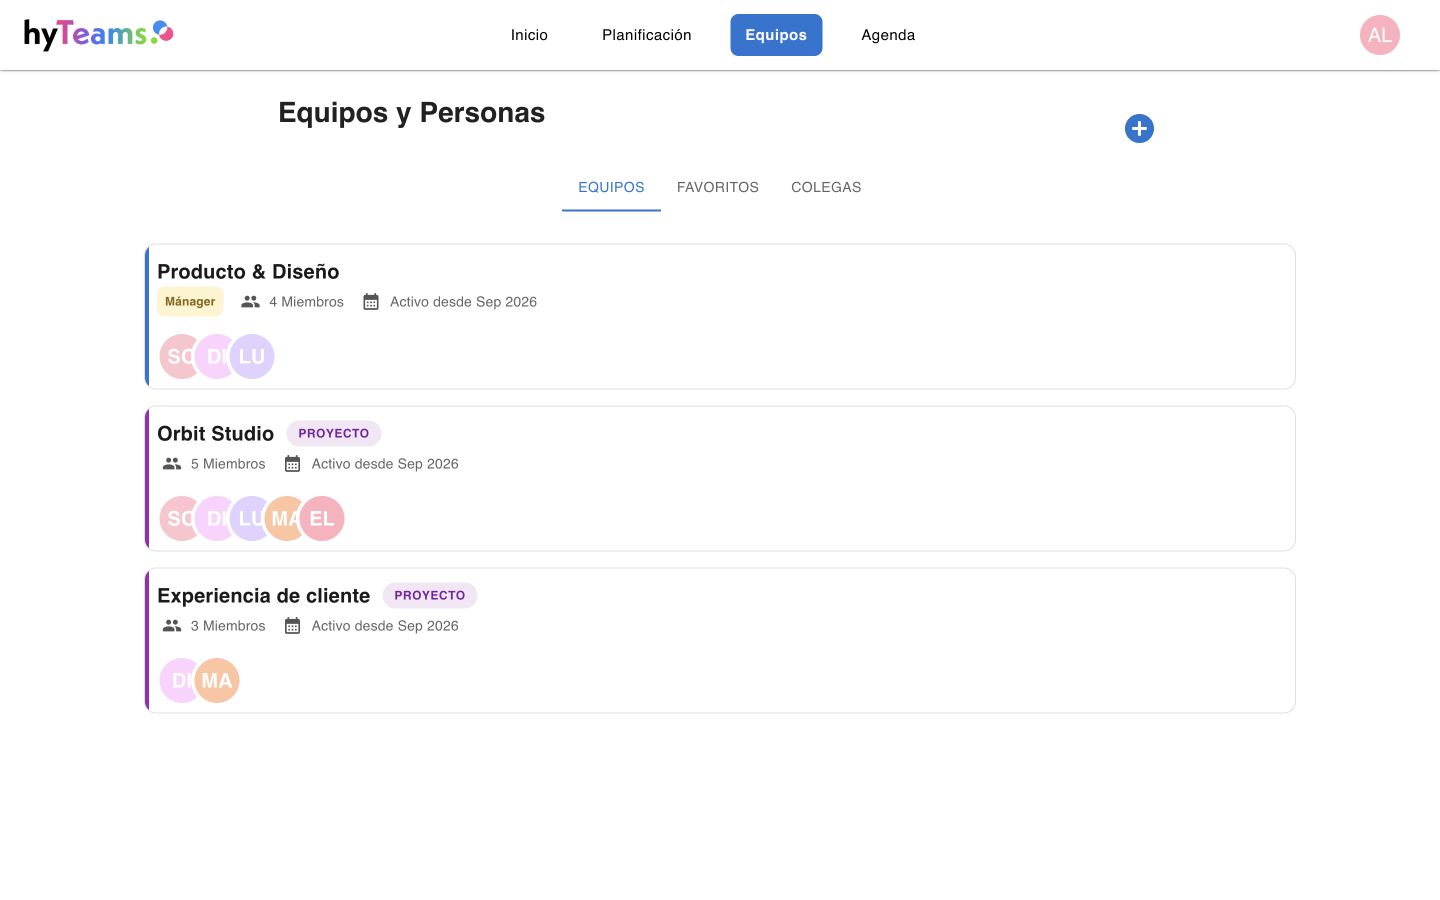Click the blue plus add-team button
Viewport: 1440px width, 900px height.
1139,128
